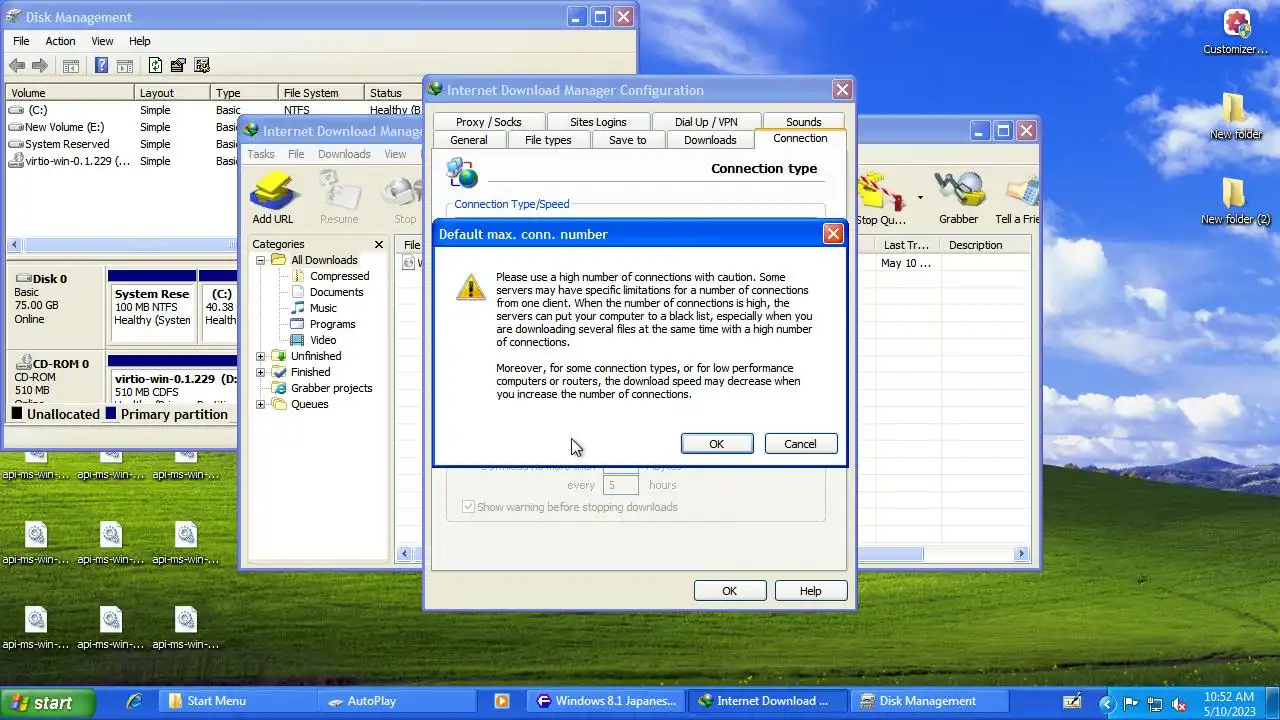The height and width of the screenshot is (720, 1280).
Task: Click Refresh icon in Disk Management toolbar
Action: click(155, 66)
